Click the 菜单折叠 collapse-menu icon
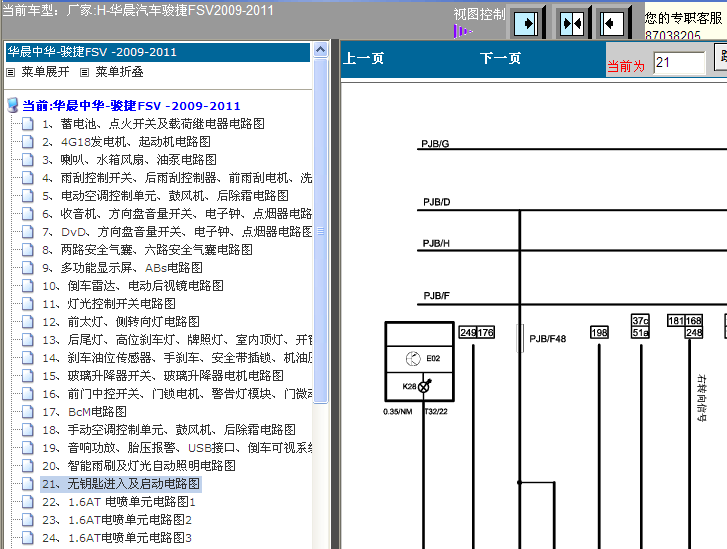727x549 pixels. 84,72
